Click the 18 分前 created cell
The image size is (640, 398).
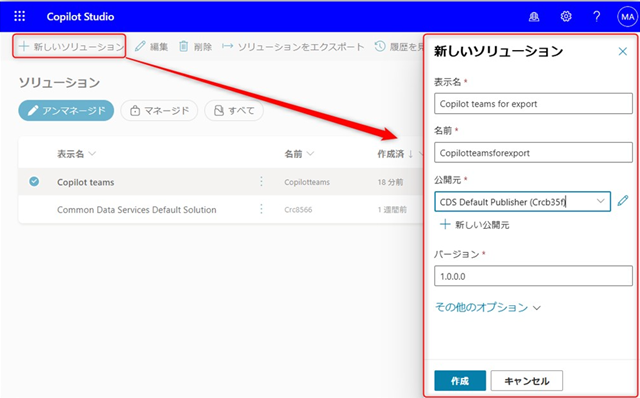pos(390,182)
